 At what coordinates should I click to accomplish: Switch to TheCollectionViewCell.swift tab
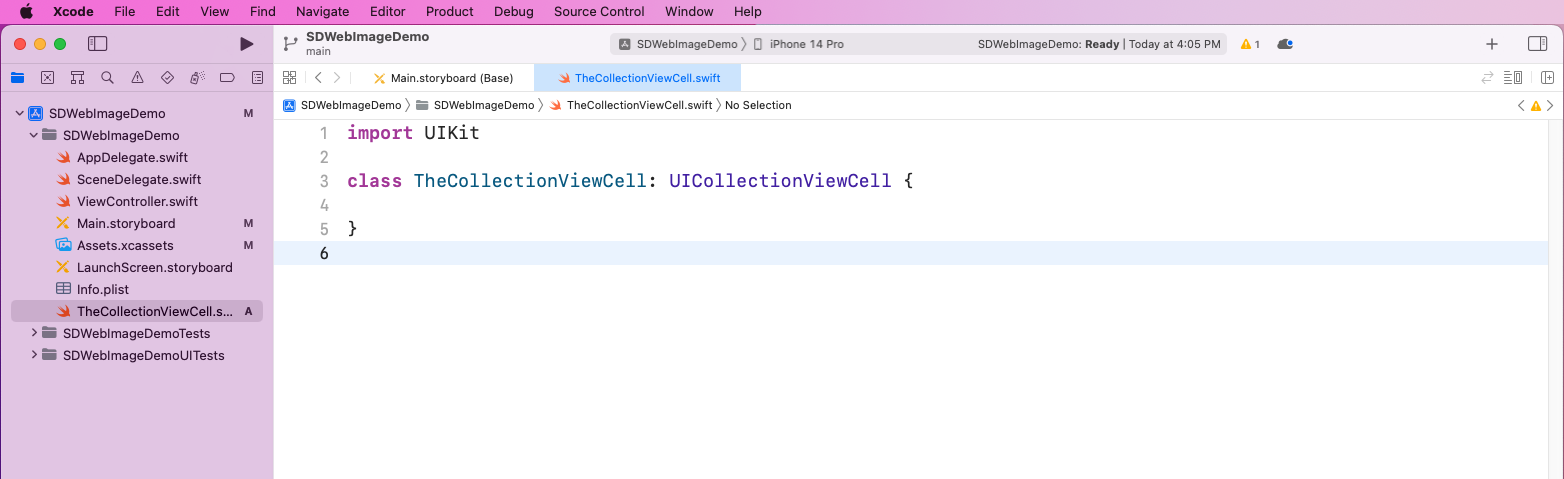click(638, 78)
